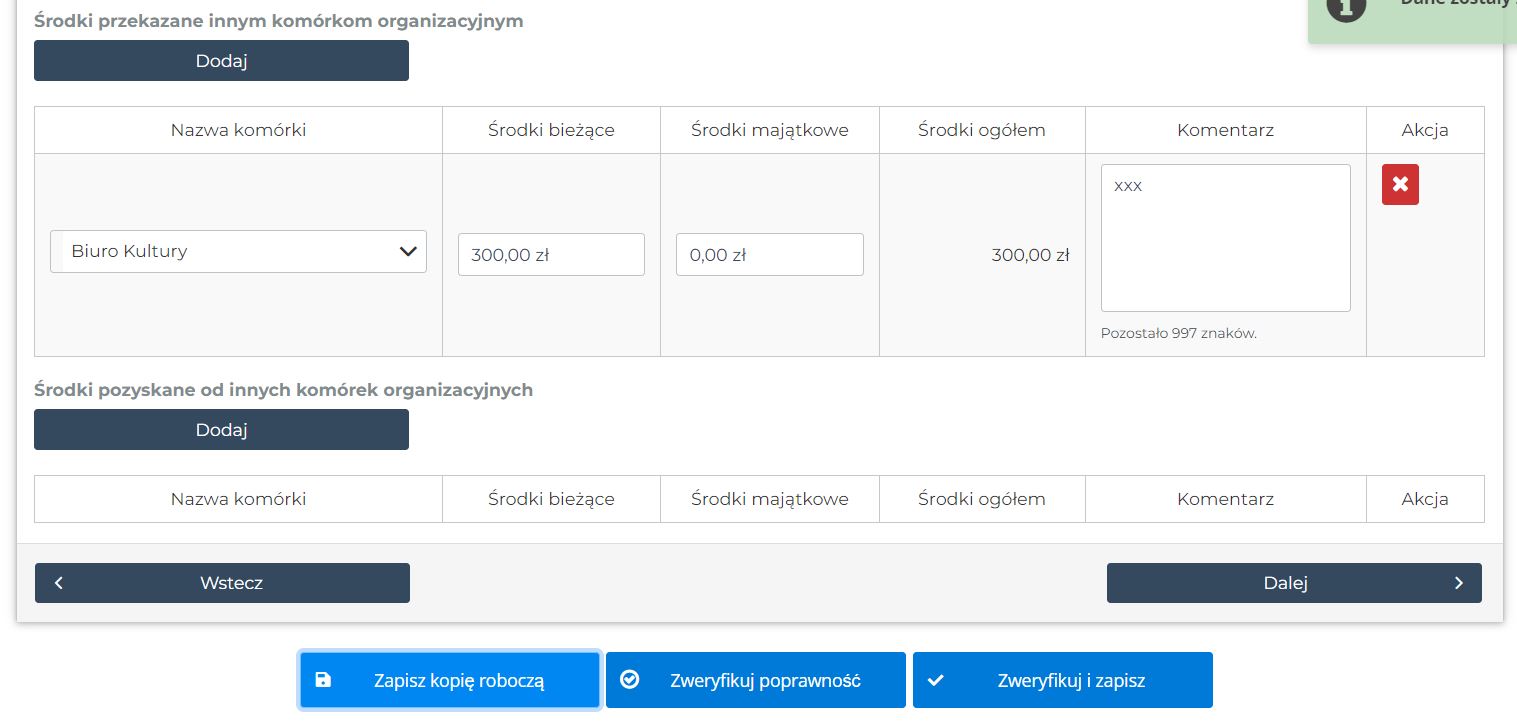Focus the Środki majątkowe field showing 0,00 zł
1517x725 pixels.
coord(769,255)
